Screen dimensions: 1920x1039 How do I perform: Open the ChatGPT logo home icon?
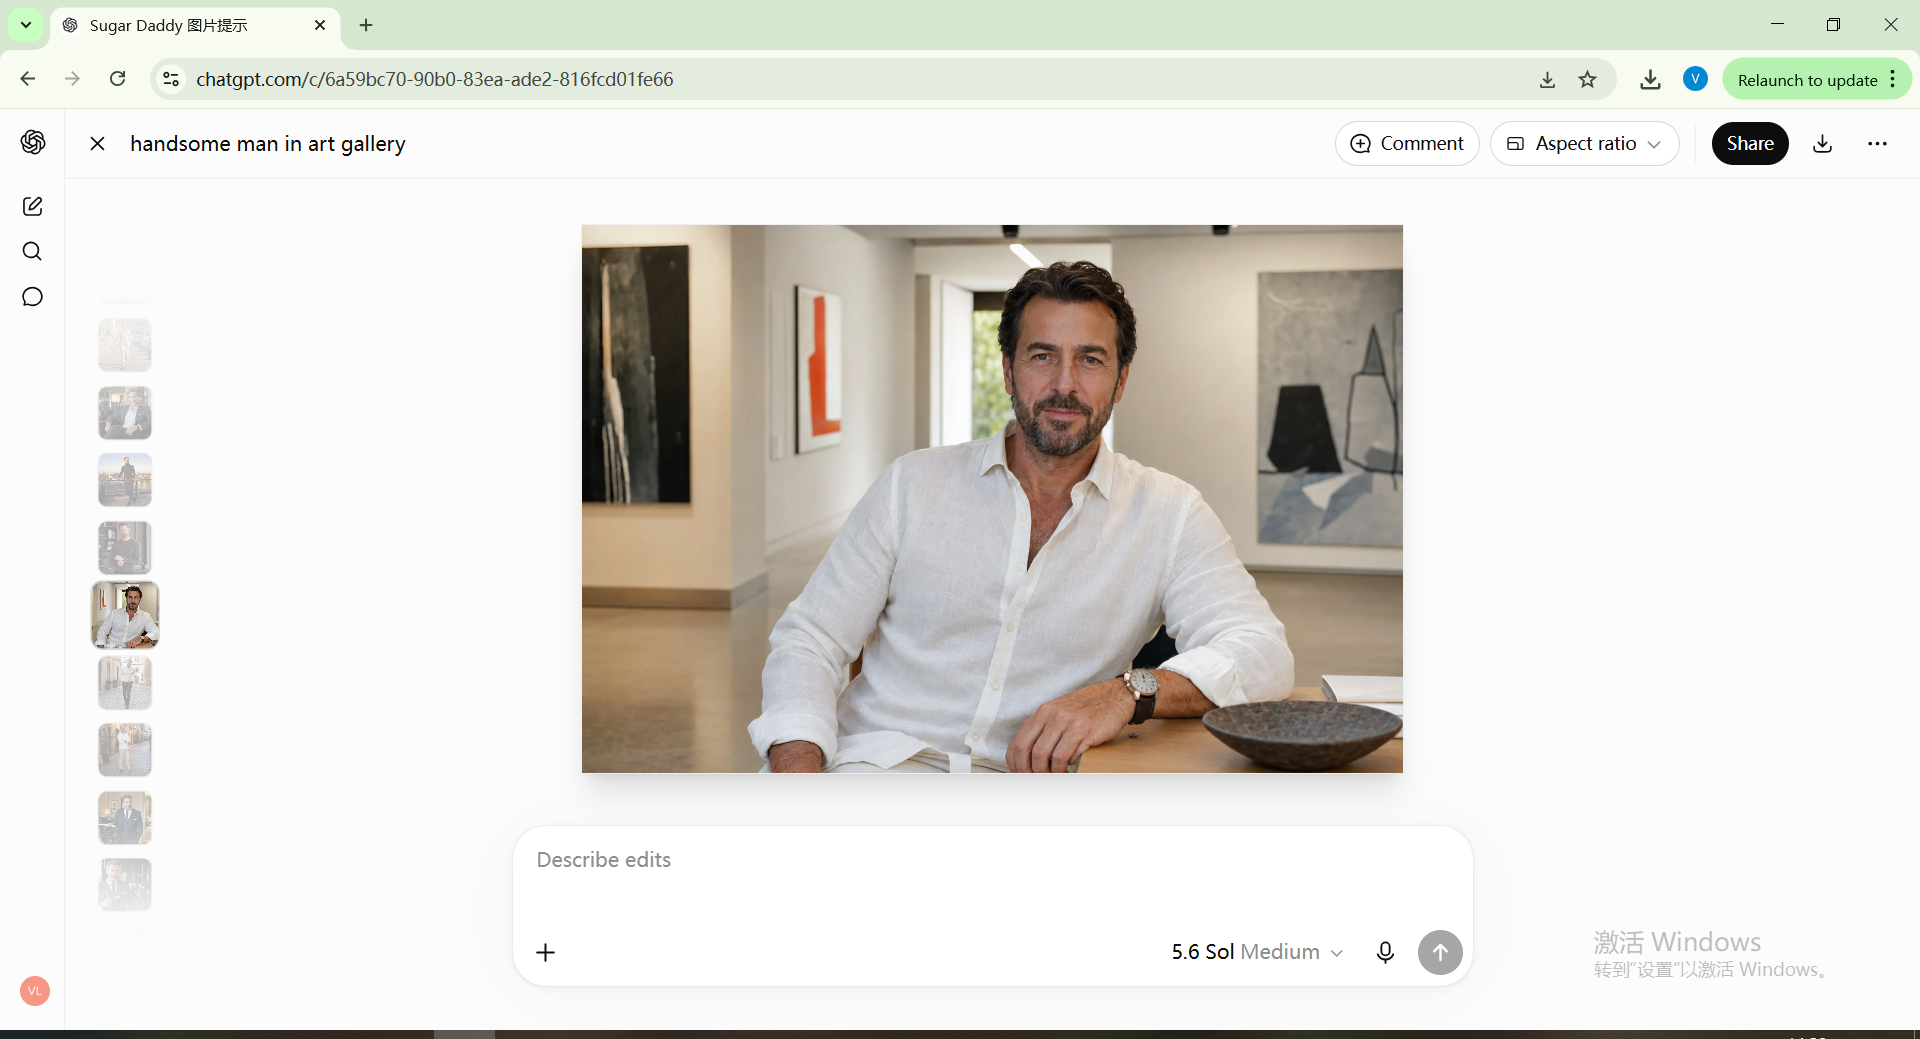pyautogui.click(x=33, y=142)
